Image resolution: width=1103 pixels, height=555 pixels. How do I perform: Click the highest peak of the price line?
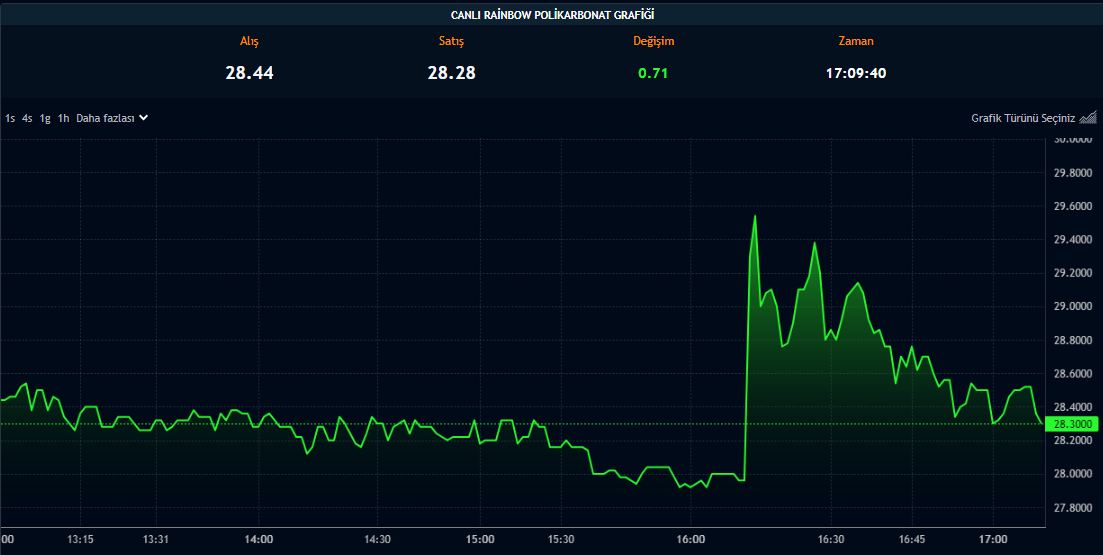pos(755,216)
